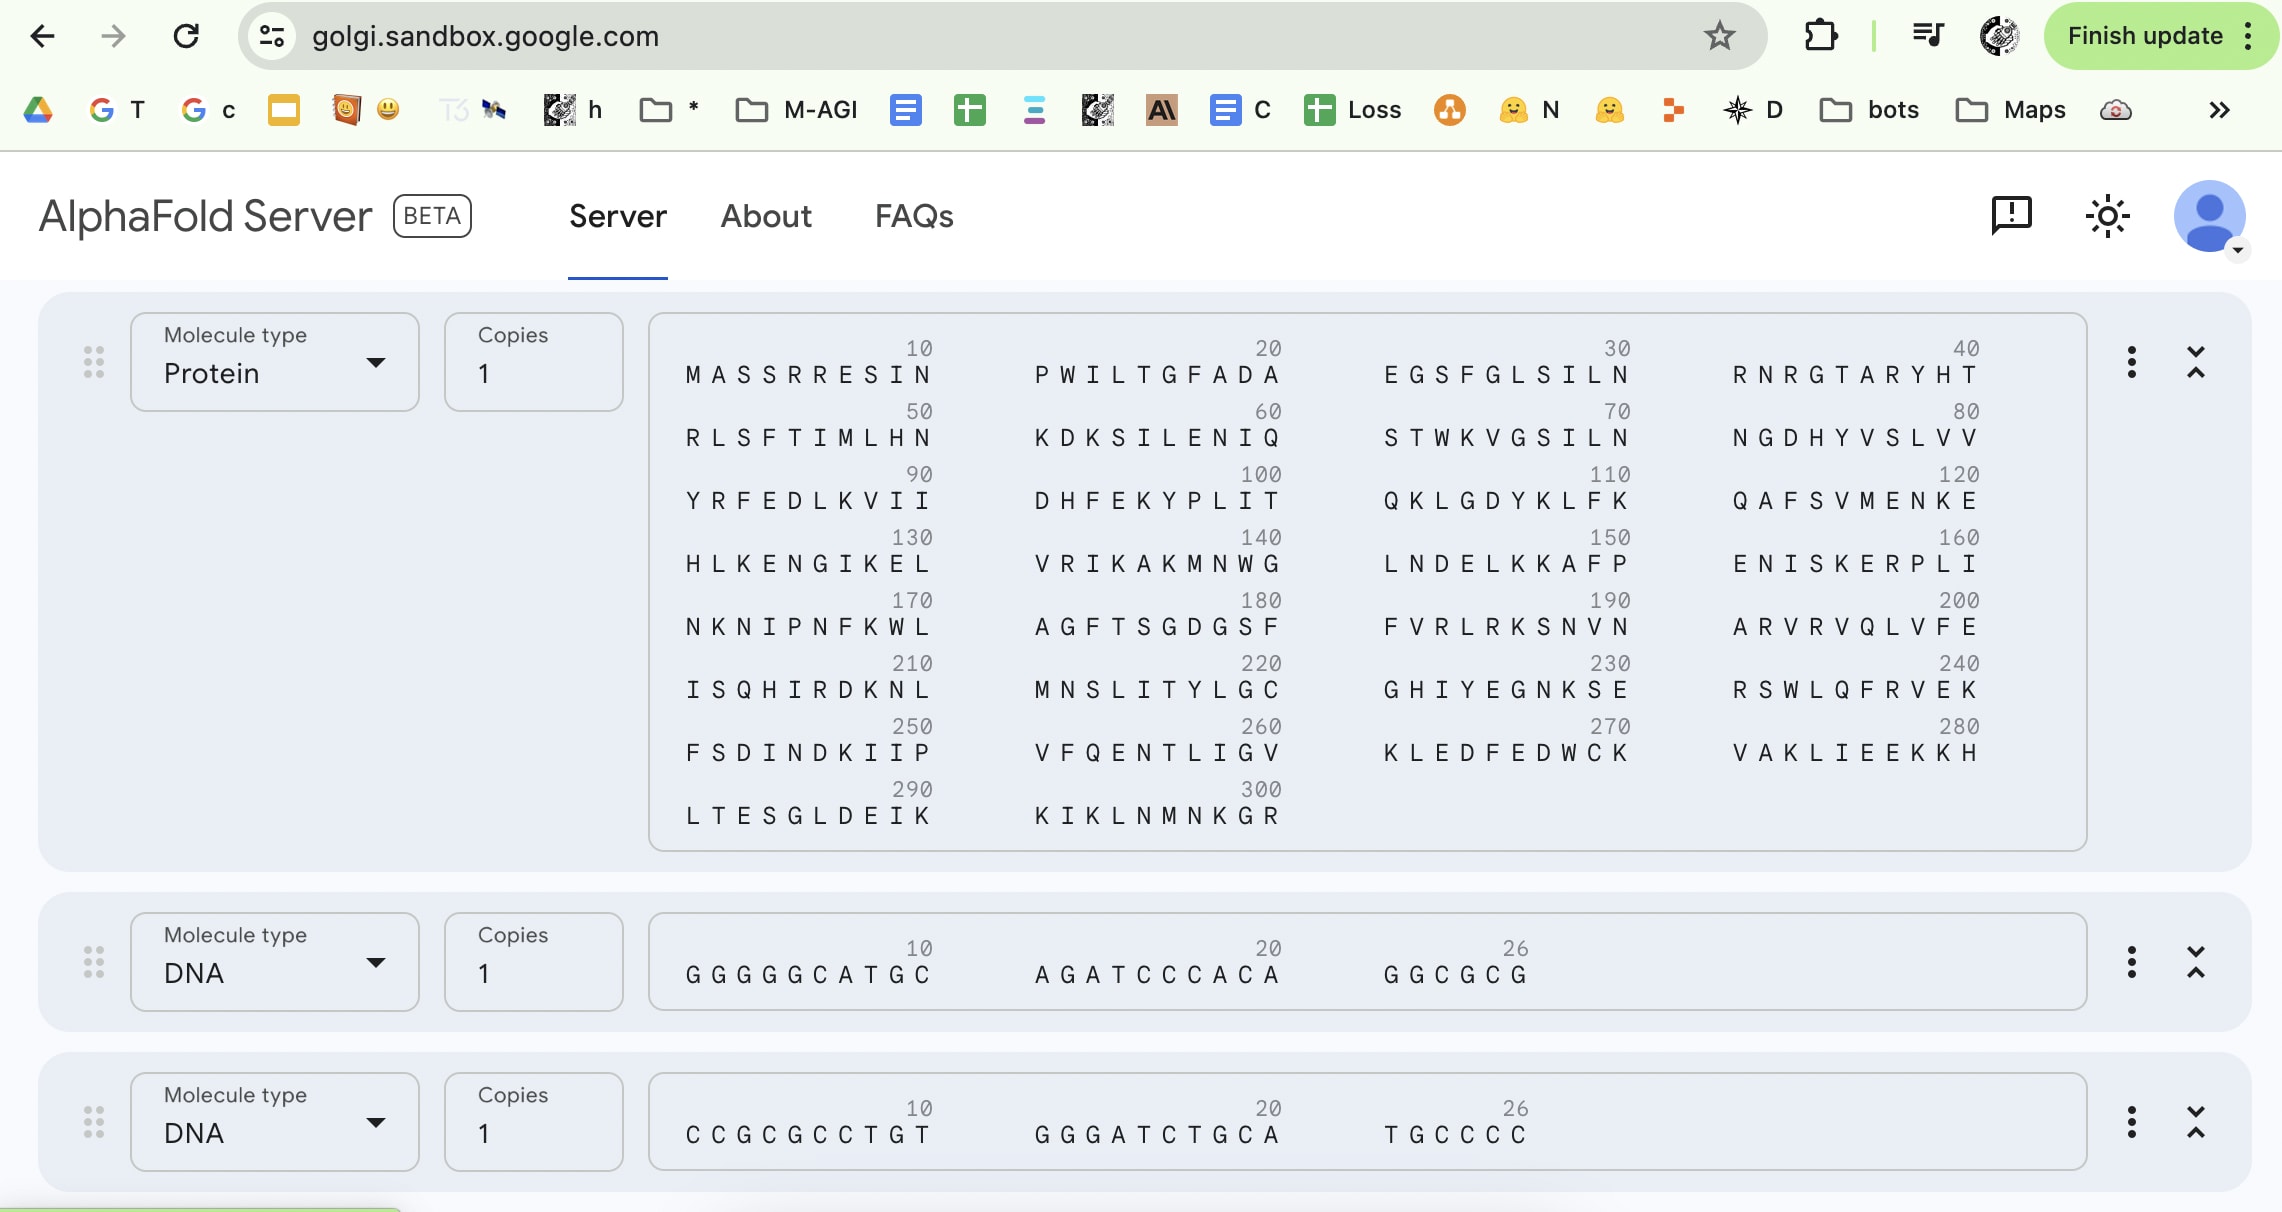Screen dimensions: 2282x1212
Task: Grab drag handle of second DNA row
Action: point(94,1122)
